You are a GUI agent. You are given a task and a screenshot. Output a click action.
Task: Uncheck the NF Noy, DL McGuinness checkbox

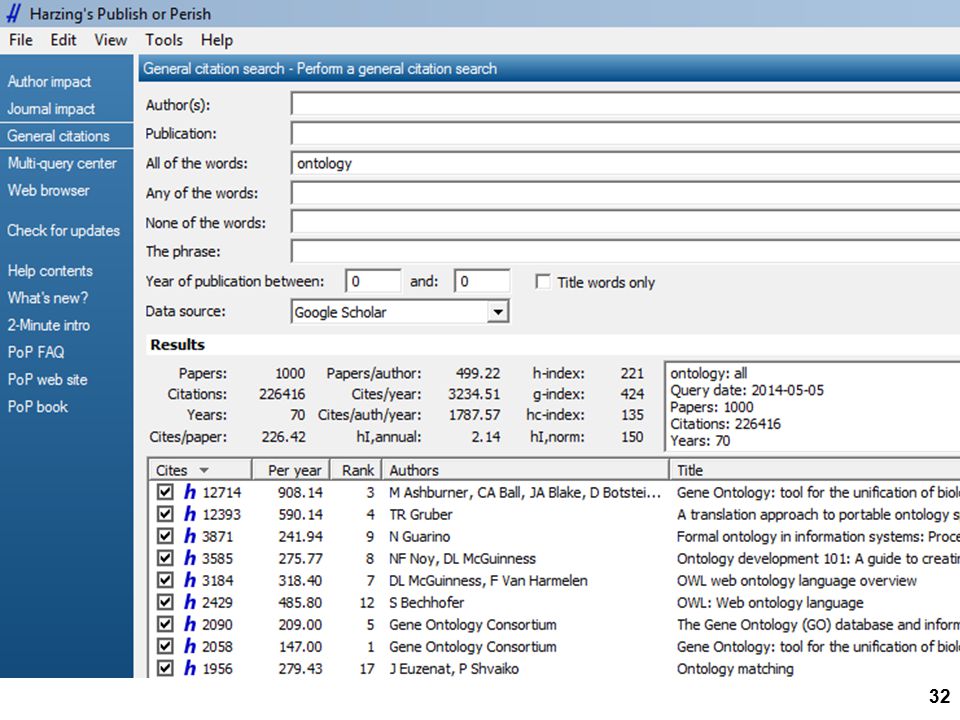165,558
